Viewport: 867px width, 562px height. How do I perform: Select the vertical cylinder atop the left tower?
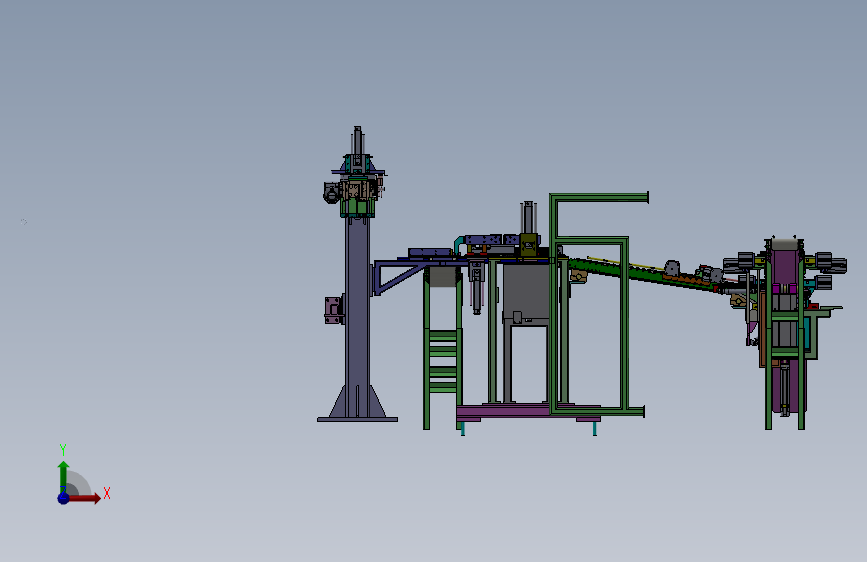click(x=358, y=142)
